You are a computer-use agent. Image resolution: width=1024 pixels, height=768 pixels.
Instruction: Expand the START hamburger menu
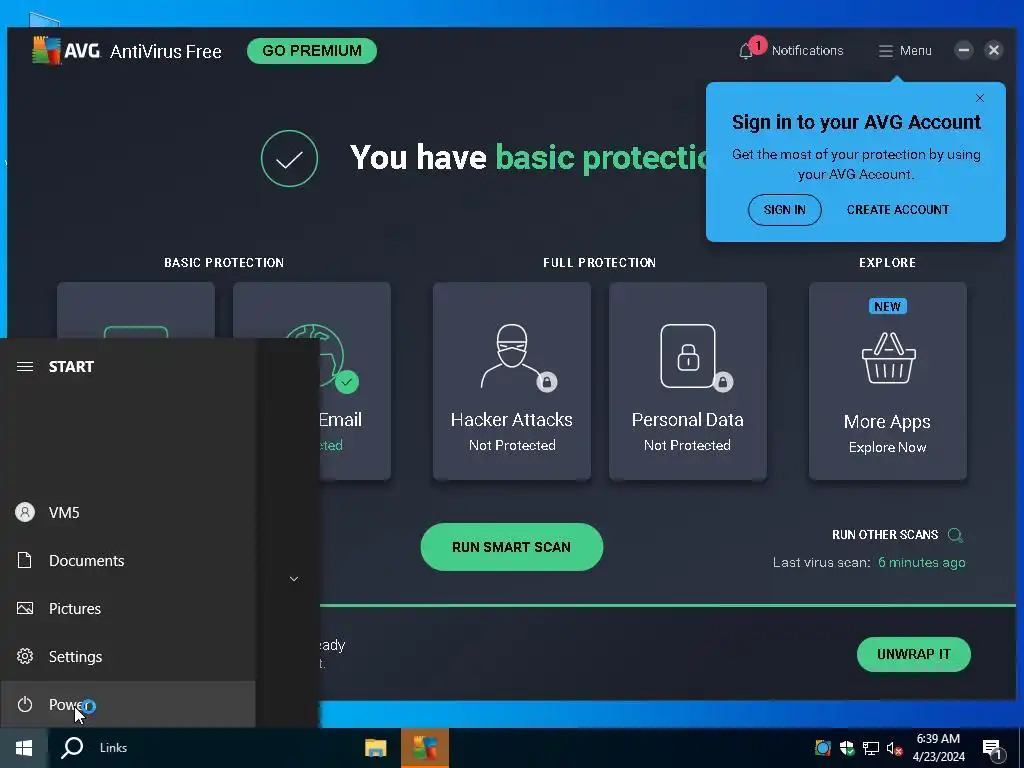click(25, 366)
